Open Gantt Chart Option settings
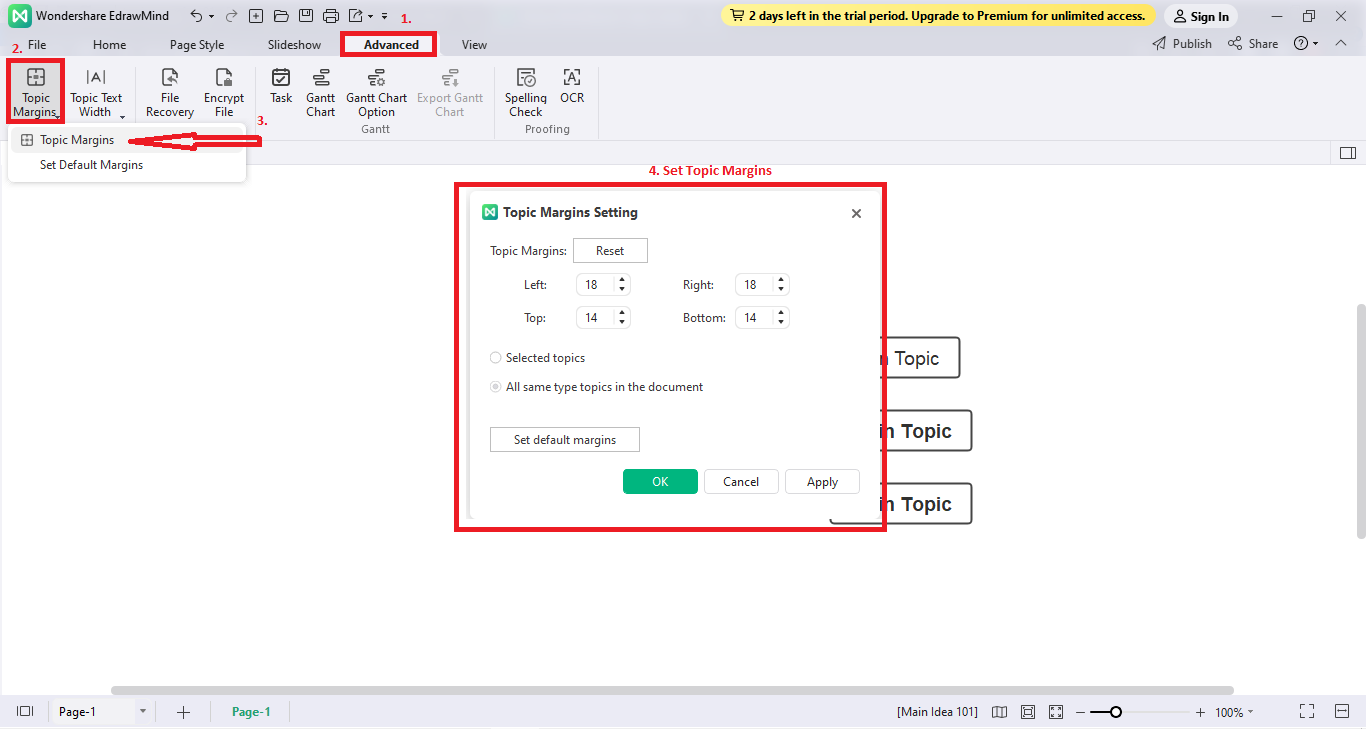 click(x=377, y=92)
